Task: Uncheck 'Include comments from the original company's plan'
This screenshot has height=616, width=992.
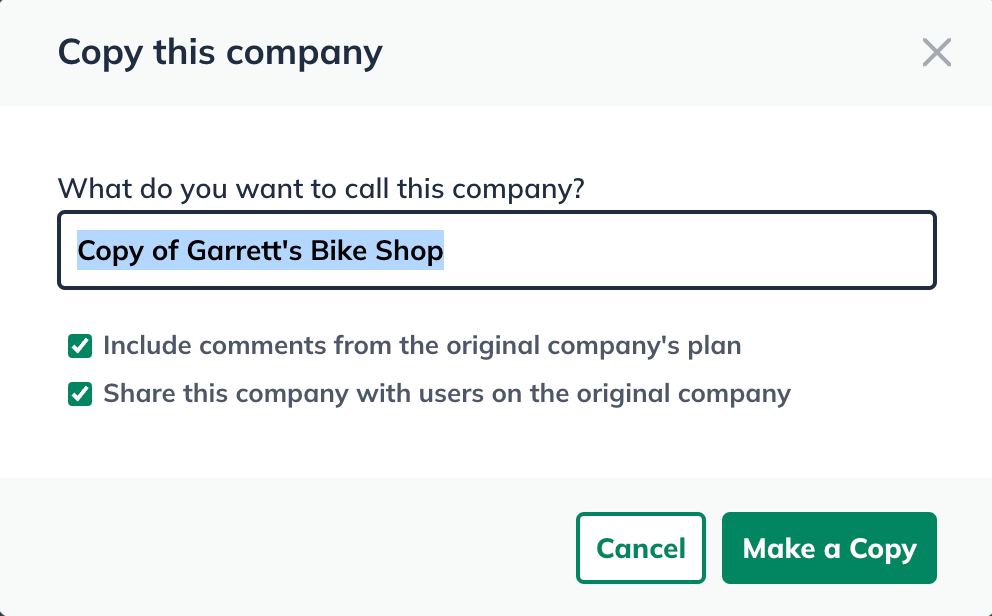Action: pos(79,345)
